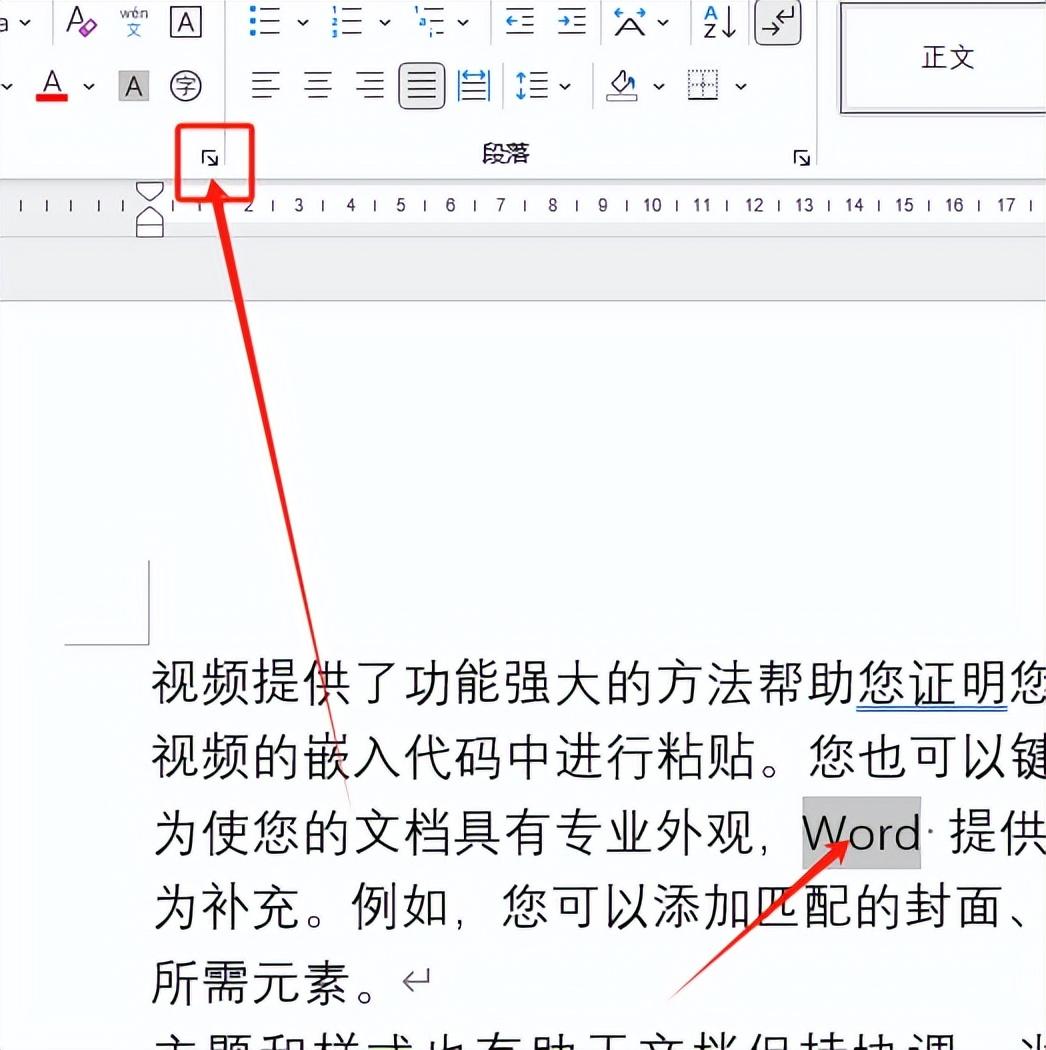
Task: Click the Asian Layout icon
Action: pos(630,21)
